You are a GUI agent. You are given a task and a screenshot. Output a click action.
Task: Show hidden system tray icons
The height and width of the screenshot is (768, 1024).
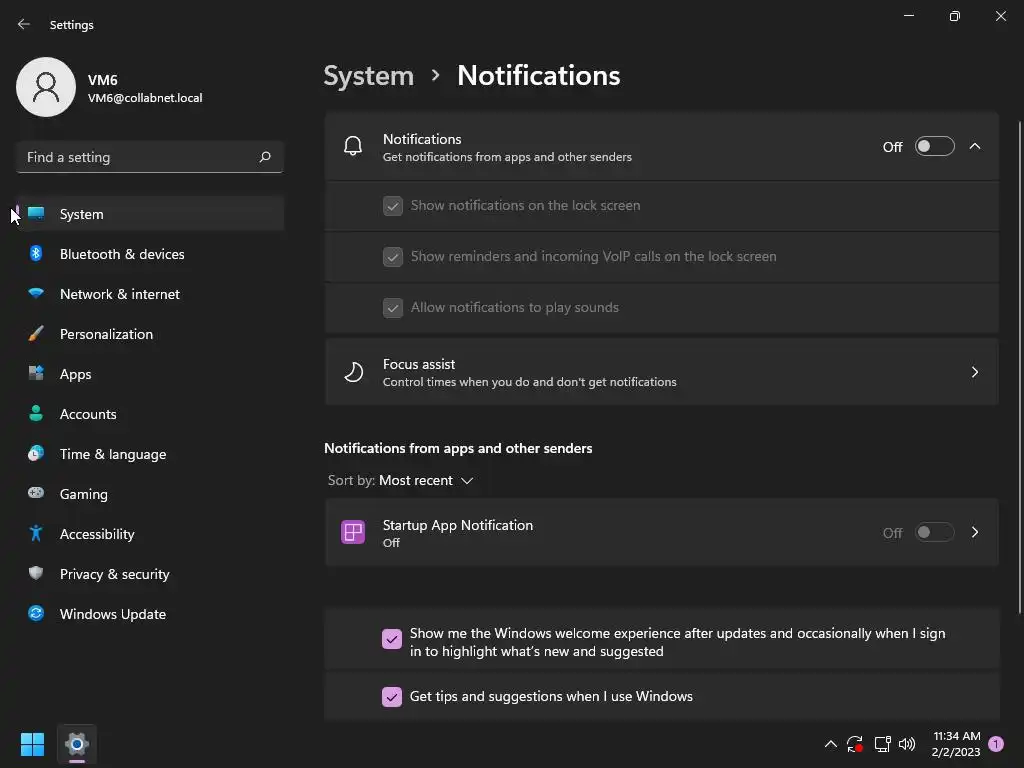point(830,744)
